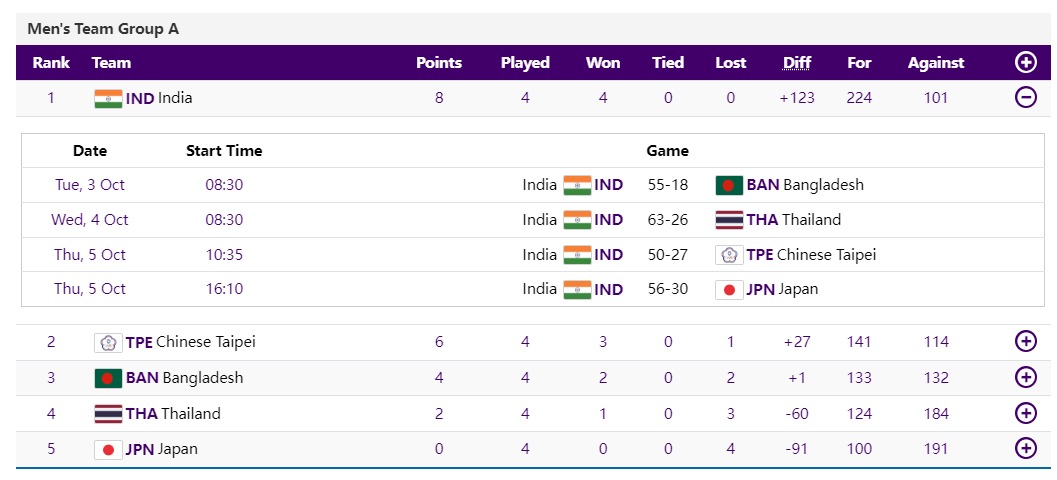Click the Diff column header
The image size is (1057, 480).
pyautogui.click(x=797, y=62)
